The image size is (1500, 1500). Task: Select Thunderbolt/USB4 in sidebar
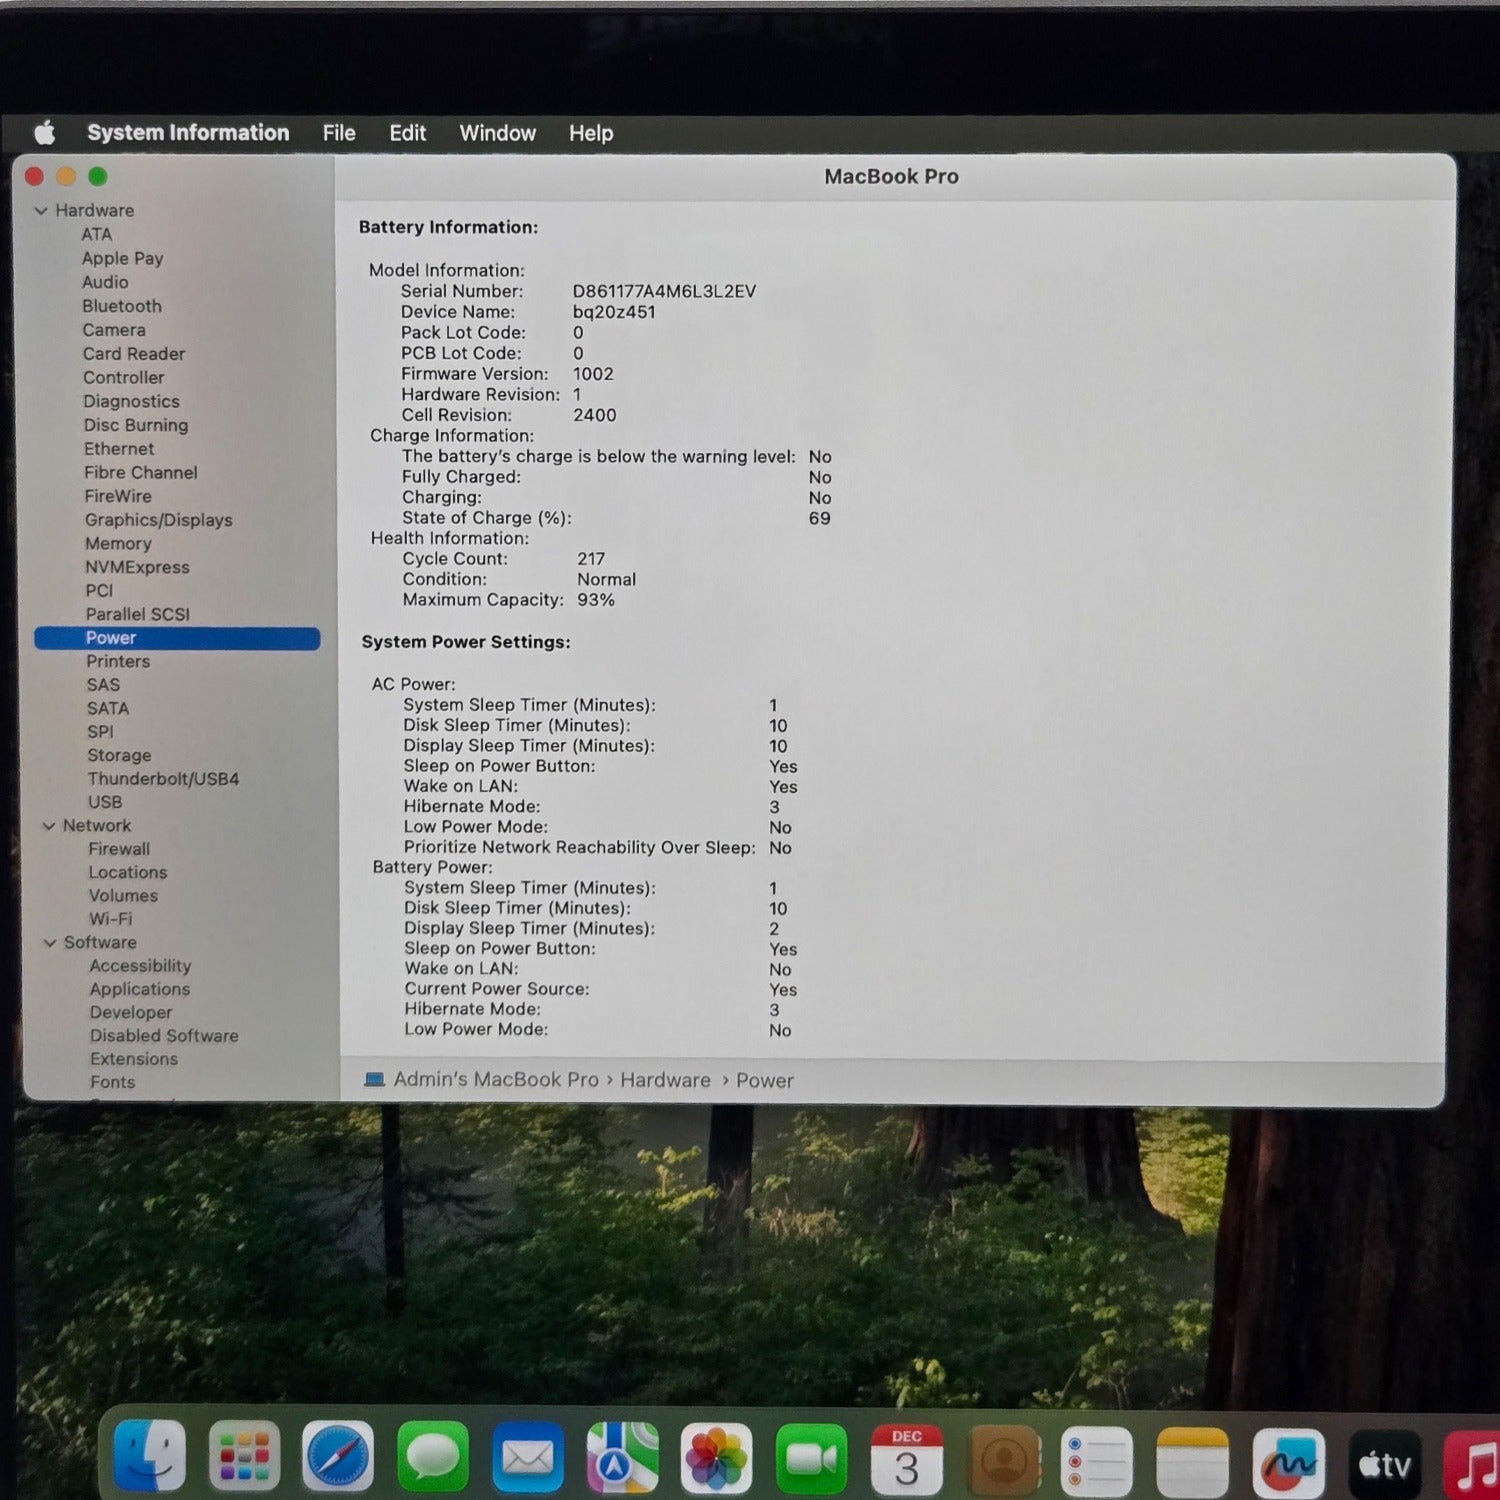tap(163, 779)
